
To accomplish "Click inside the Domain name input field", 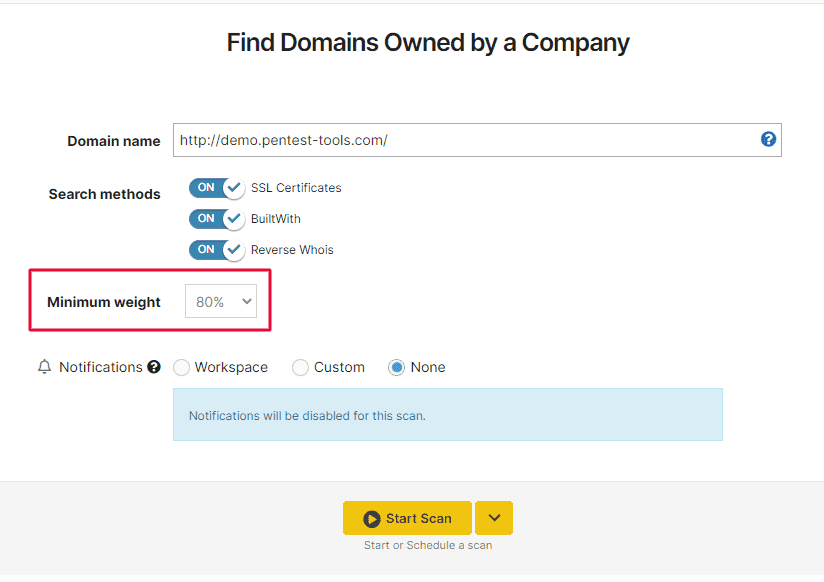I will point(450,140).
